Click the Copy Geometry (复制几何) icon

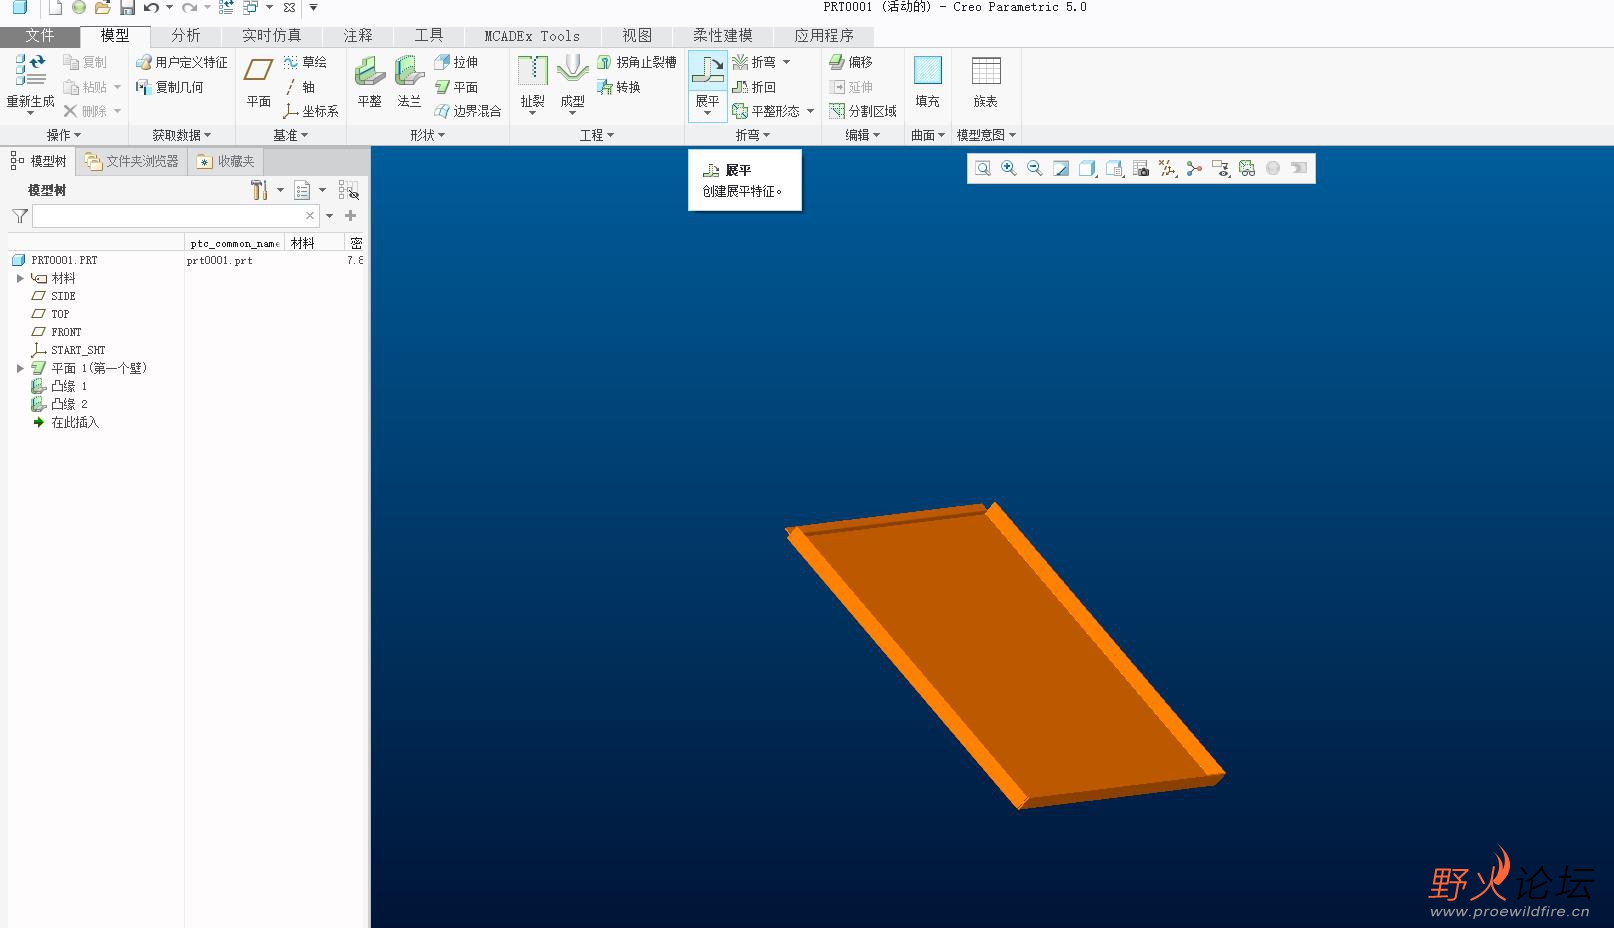(144, 87)
